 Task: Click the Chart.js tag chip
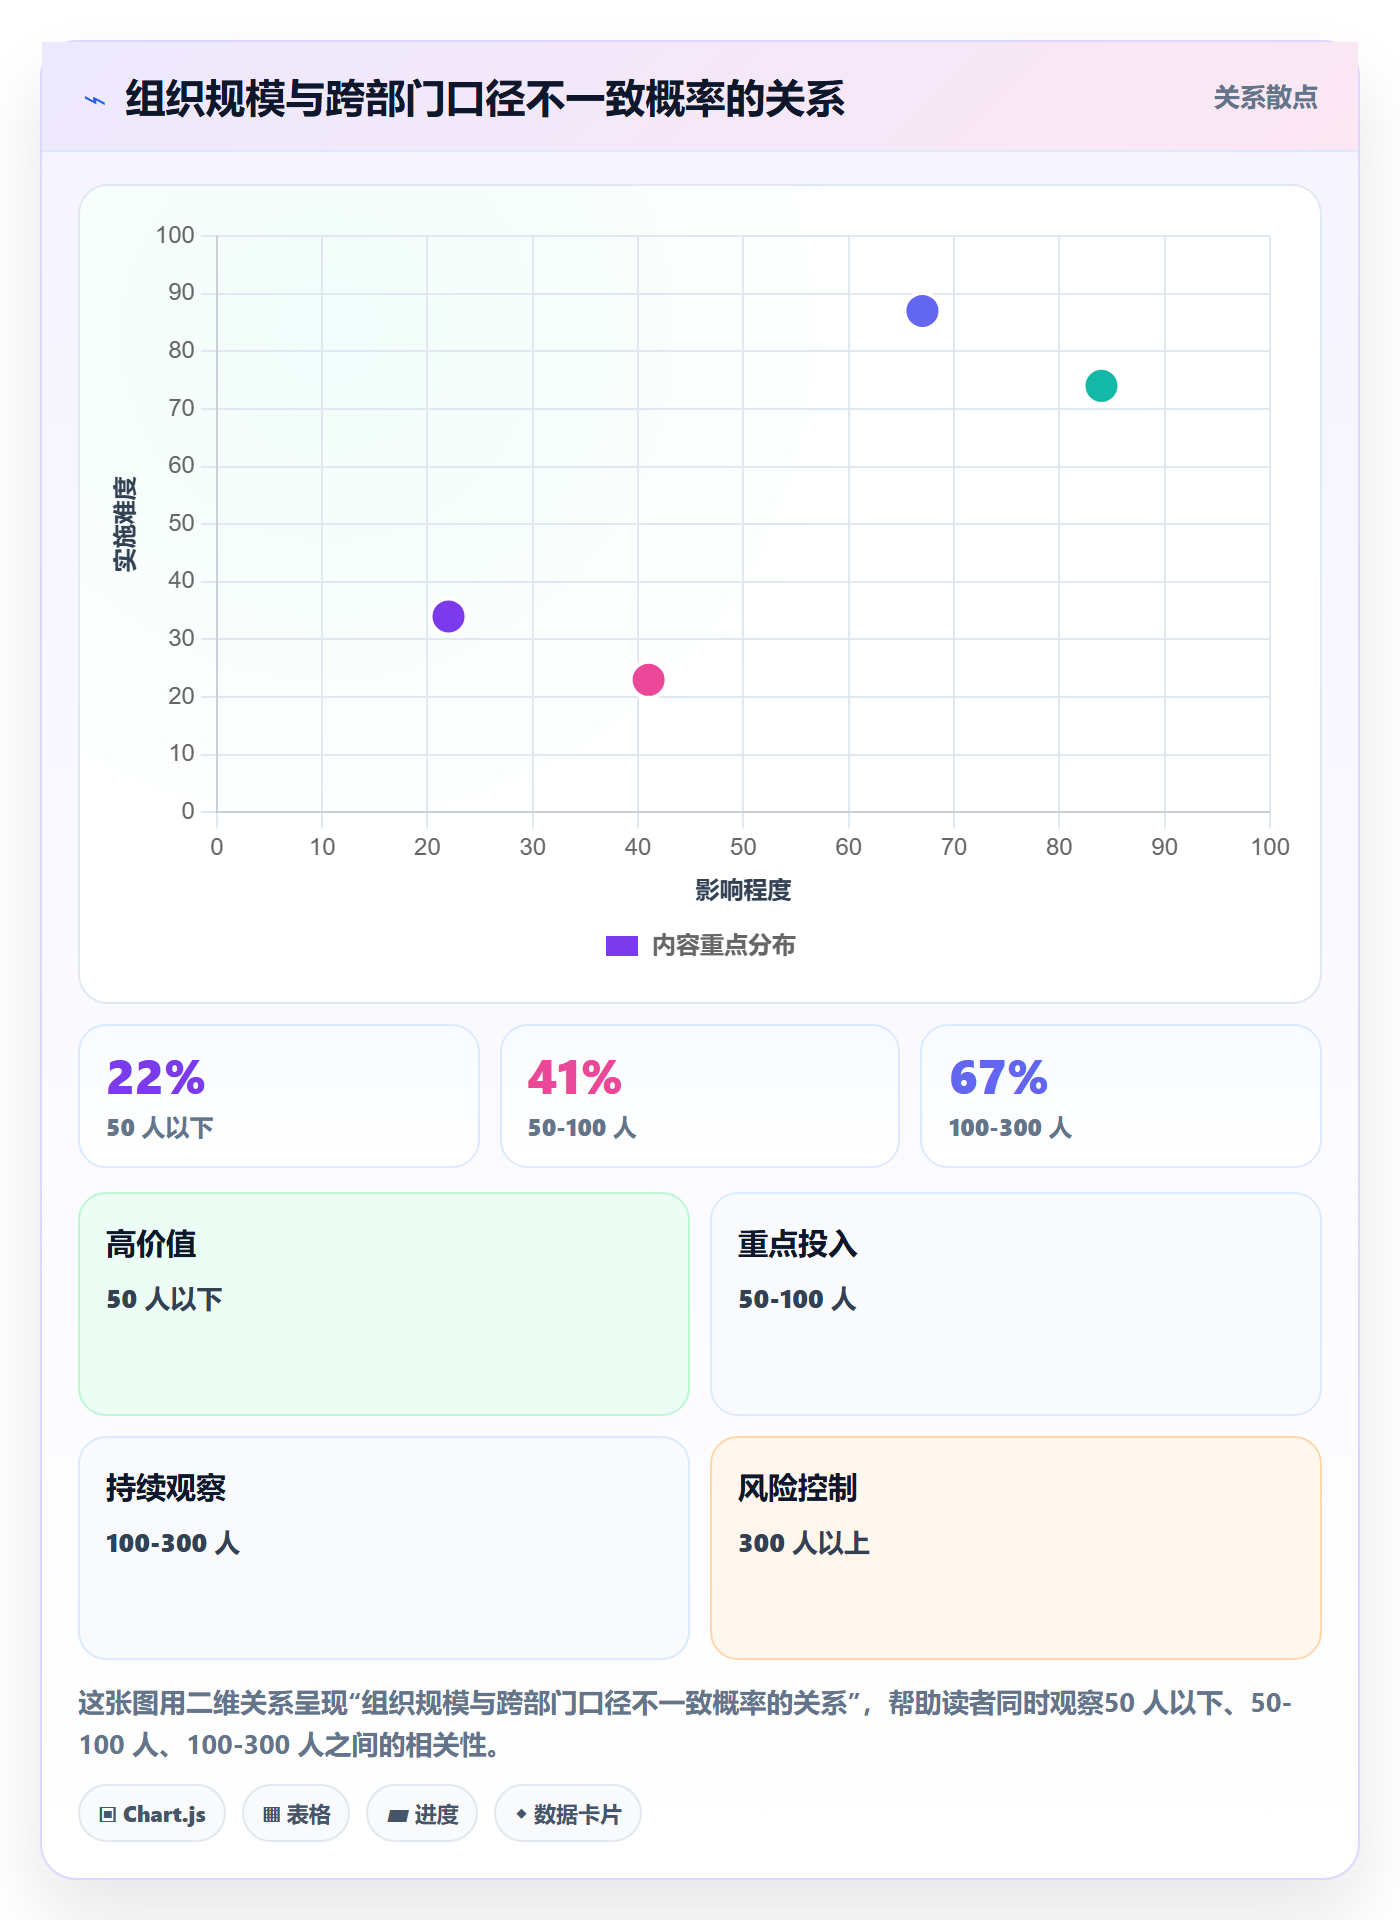152,1814
